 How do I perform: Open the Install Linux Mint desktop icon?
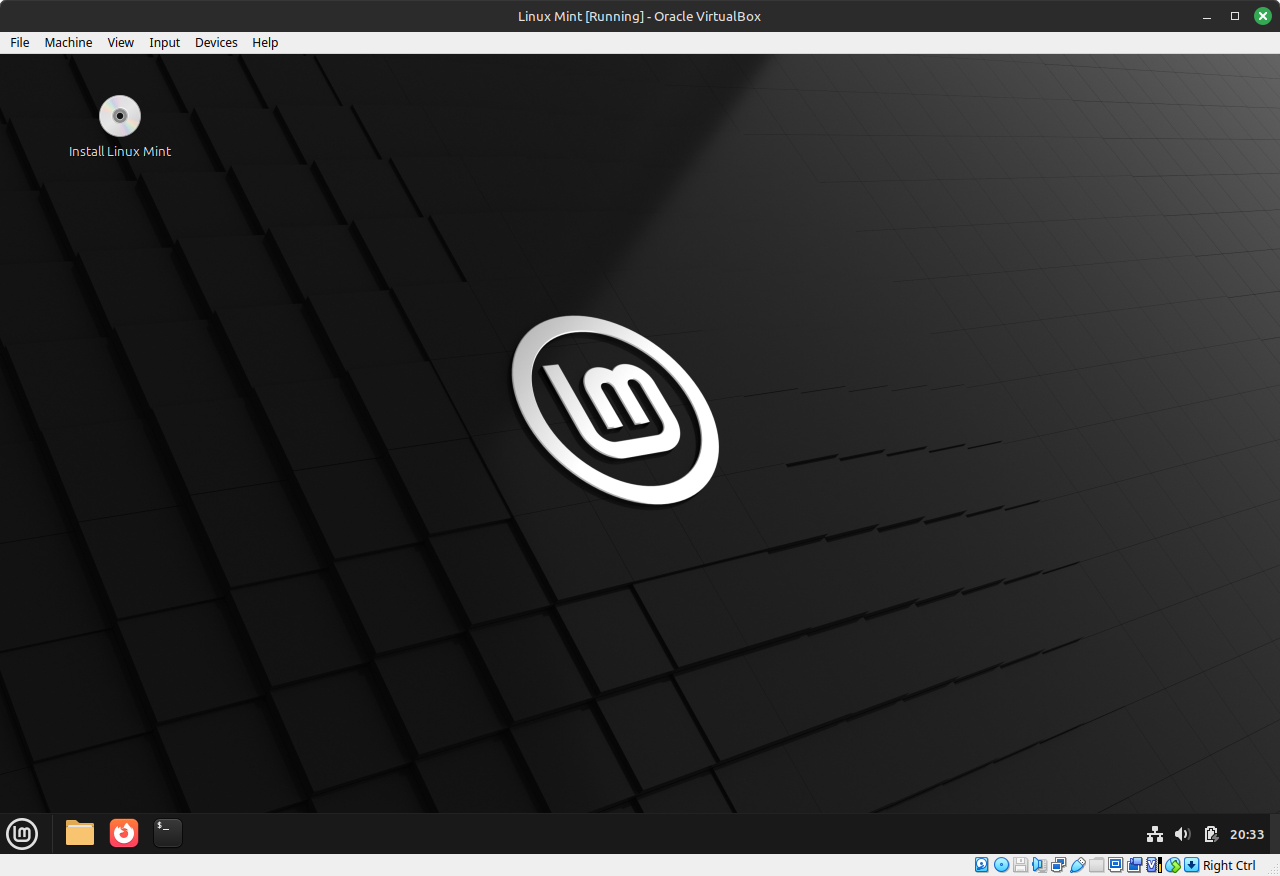[x=120, y=126]
